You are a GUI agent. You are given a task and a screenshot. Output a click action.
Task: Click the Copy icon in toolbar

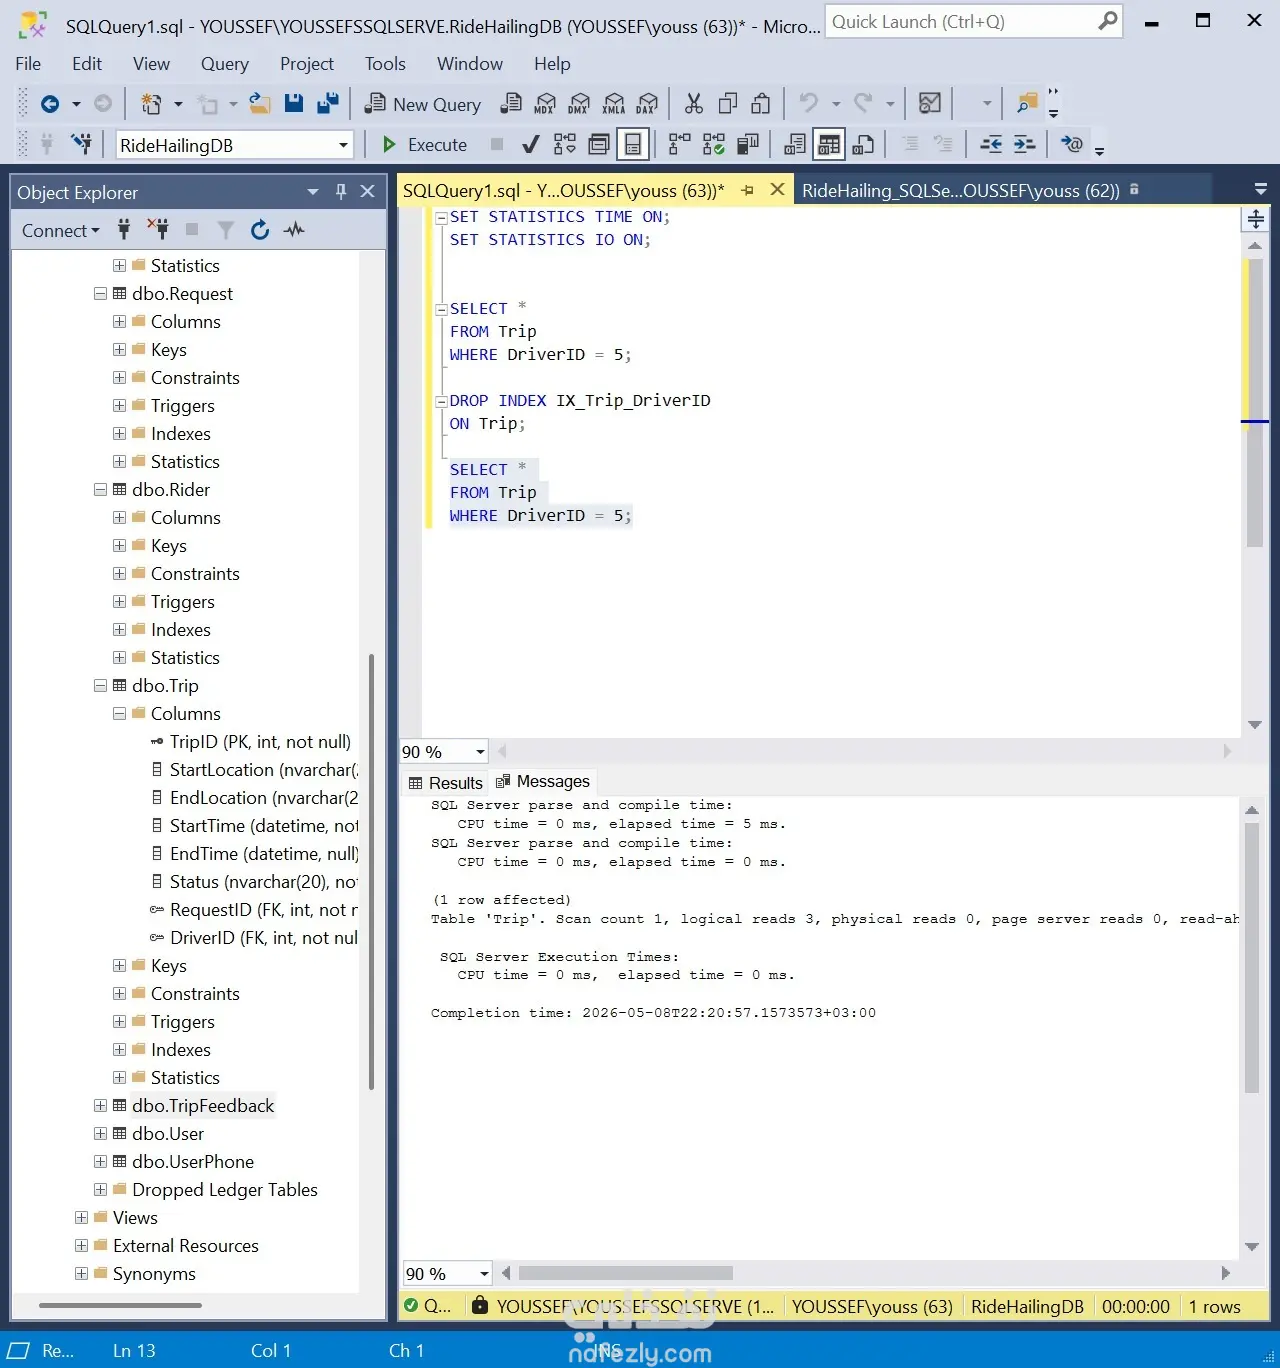coord(728,103)
